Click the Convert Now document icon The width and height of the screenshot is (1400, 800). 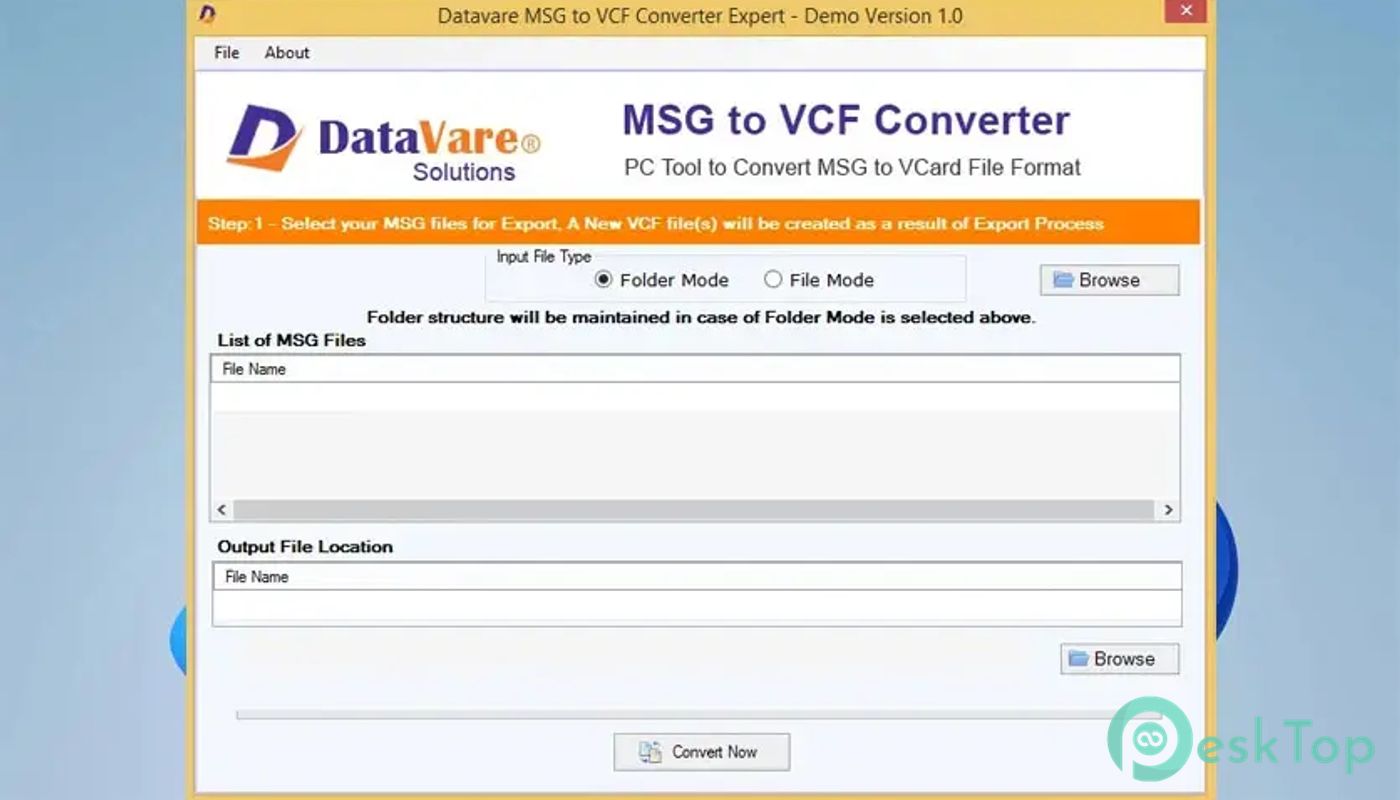coord(650,752)
